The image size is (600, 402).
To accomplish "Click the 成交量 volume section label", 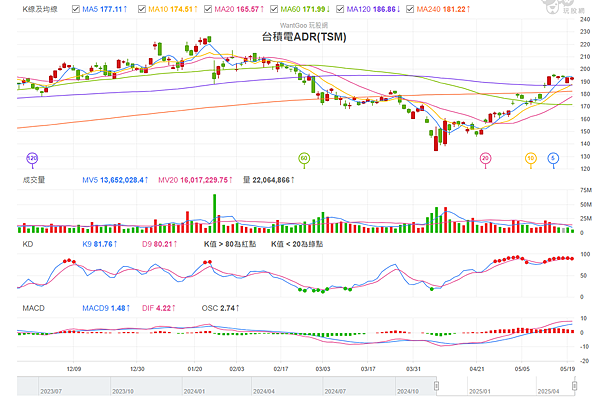I will [34, 180].
